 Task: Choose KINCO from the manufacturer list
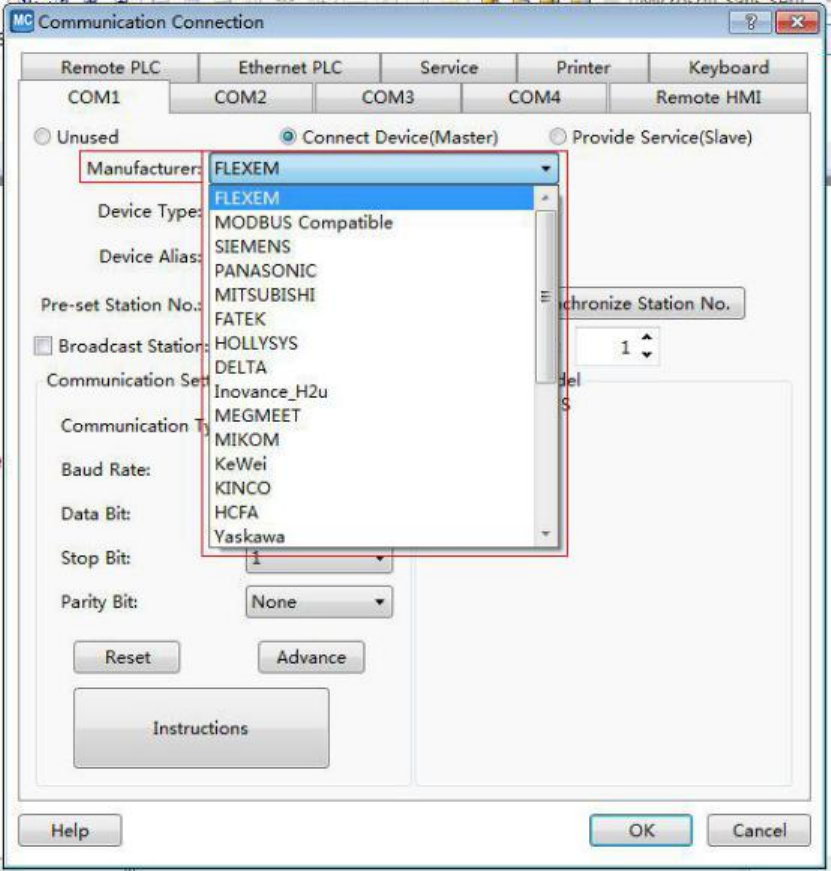click(372, 488)
